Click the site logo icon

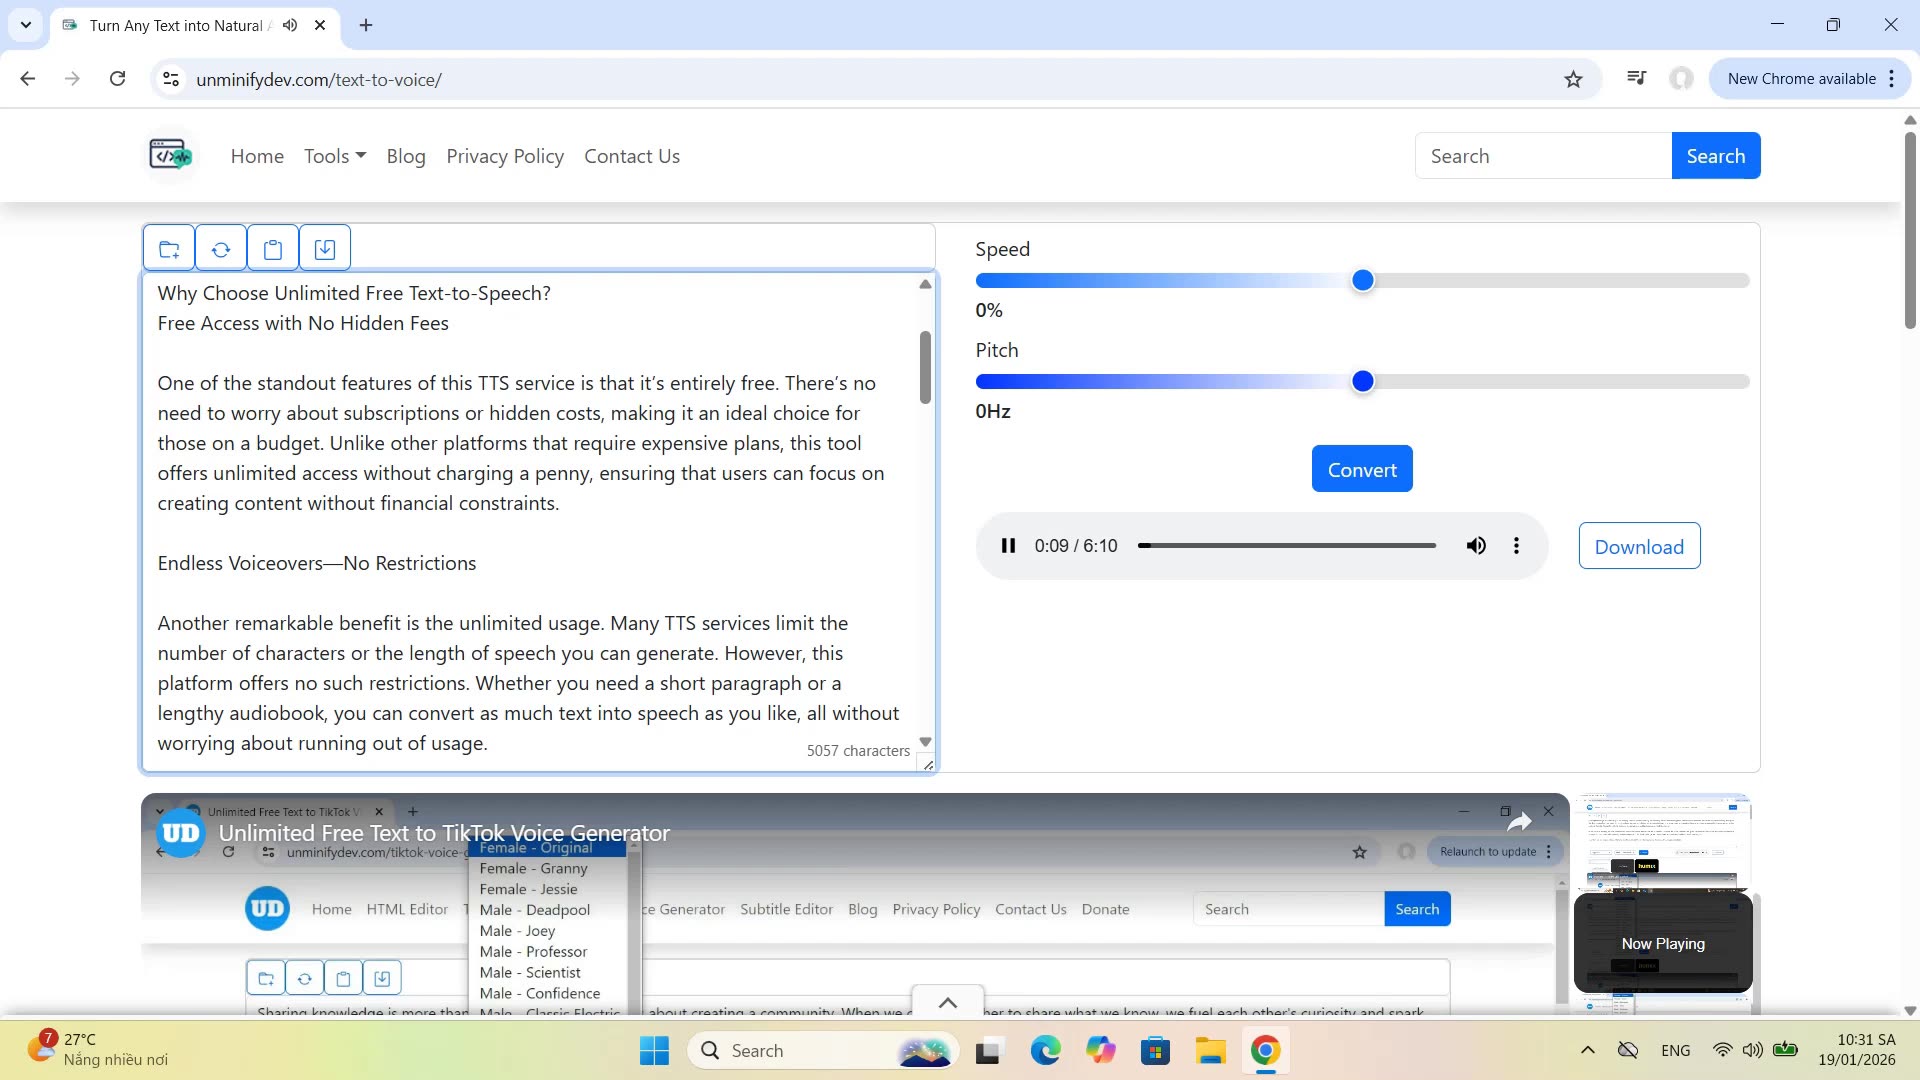171,155
